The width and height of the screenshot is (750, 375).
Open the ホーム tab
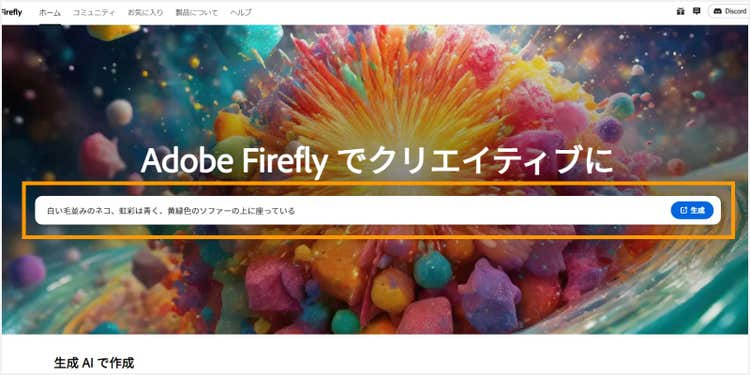pos(50,12)
